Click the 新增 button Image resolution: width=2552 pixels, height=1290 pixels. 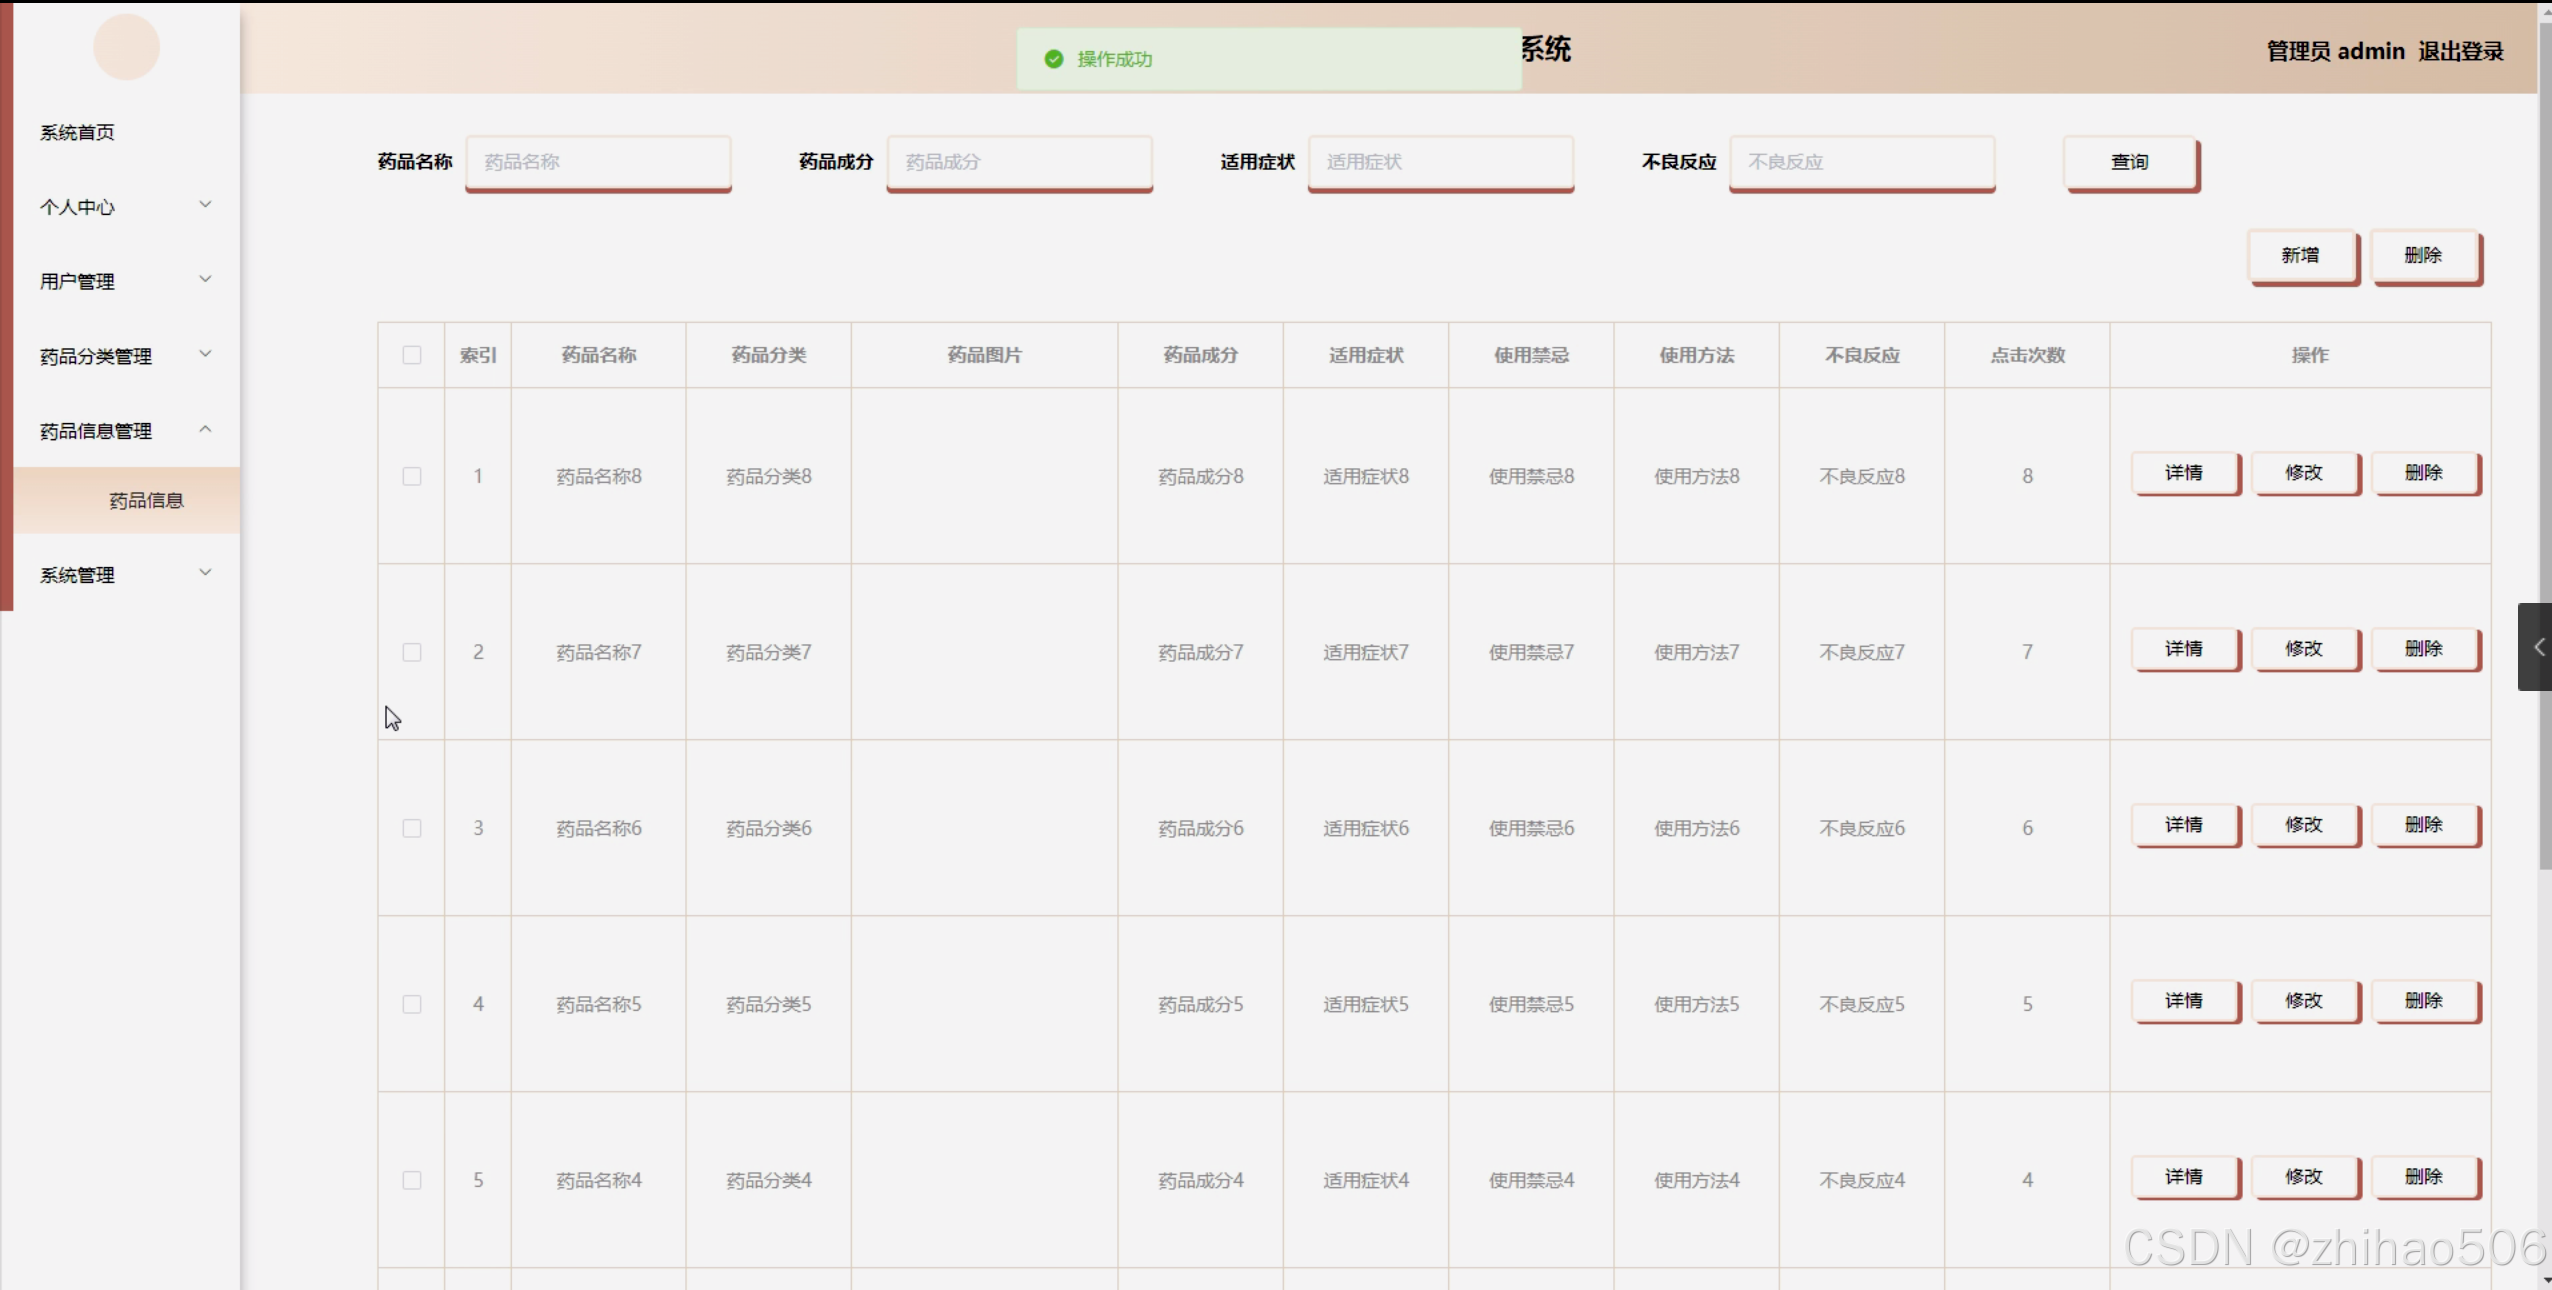[2301, 256]
